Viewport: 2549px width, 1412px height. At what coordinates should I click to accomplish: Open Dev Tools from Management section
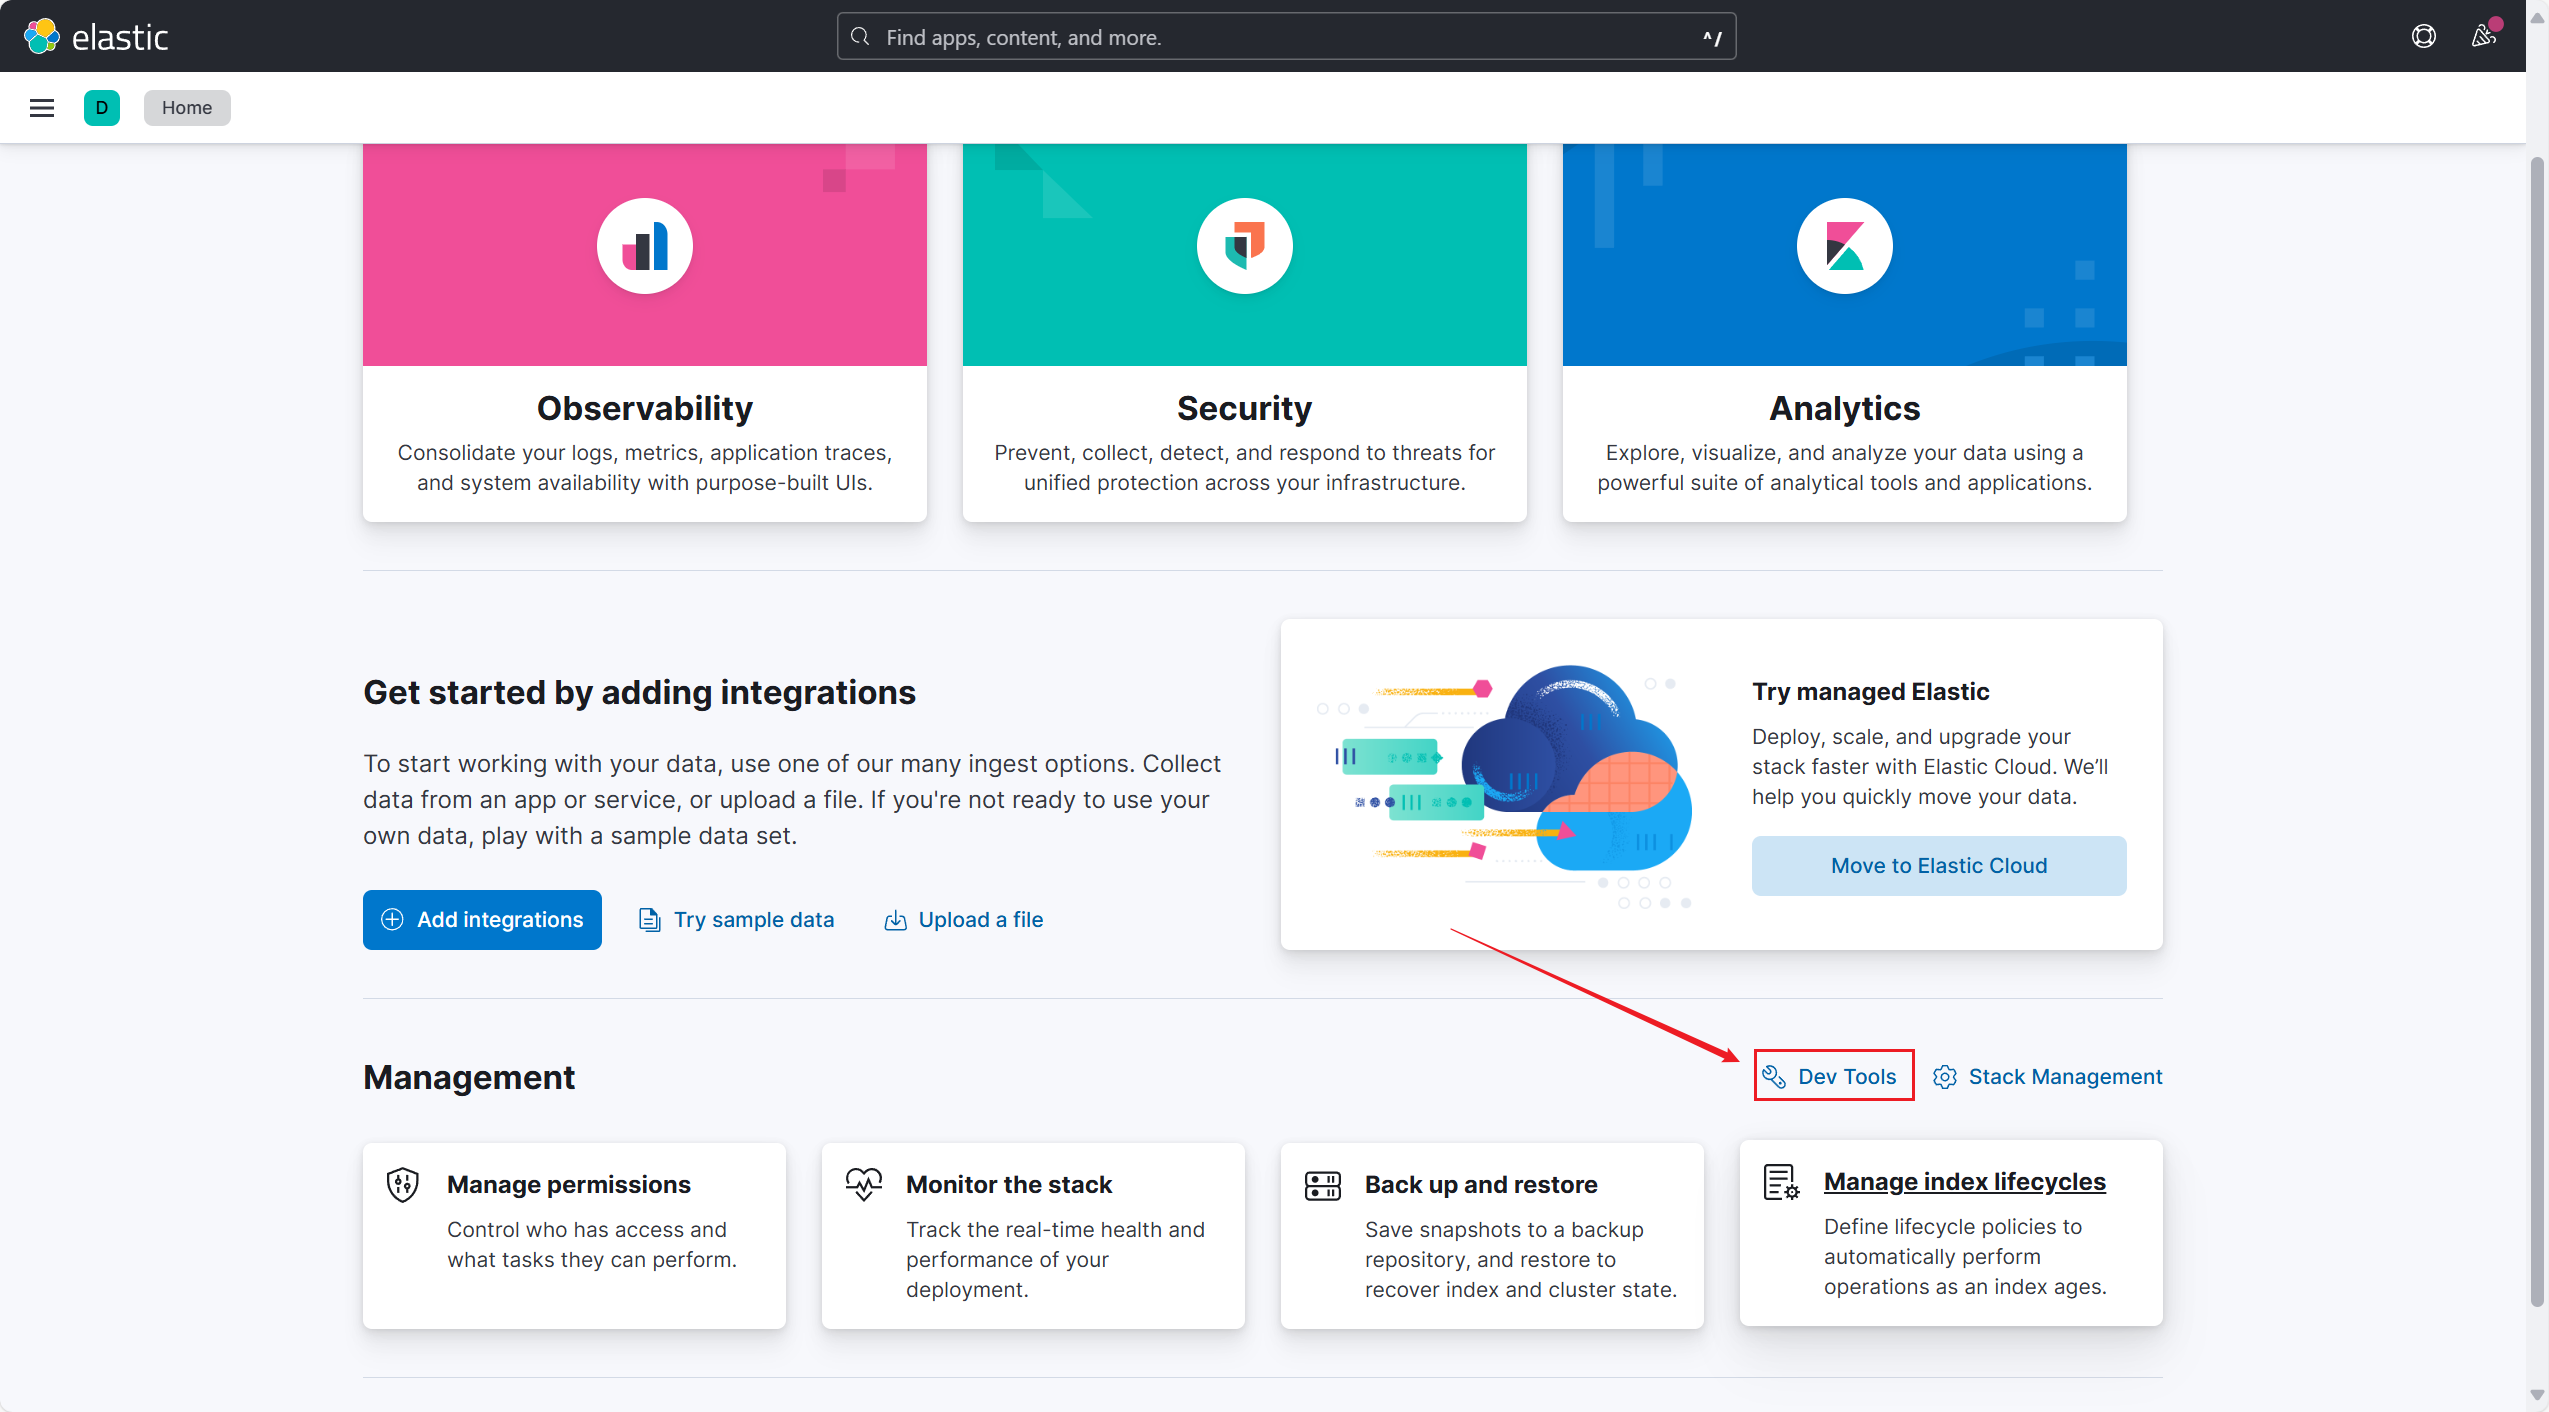tap(1833, 1076)
